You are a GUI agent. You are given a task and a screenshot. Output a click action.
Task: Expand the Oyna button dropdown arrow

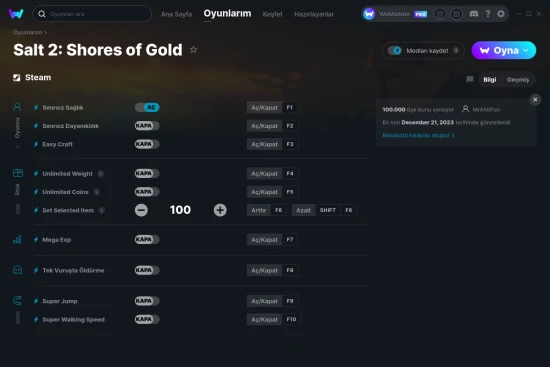526,50
